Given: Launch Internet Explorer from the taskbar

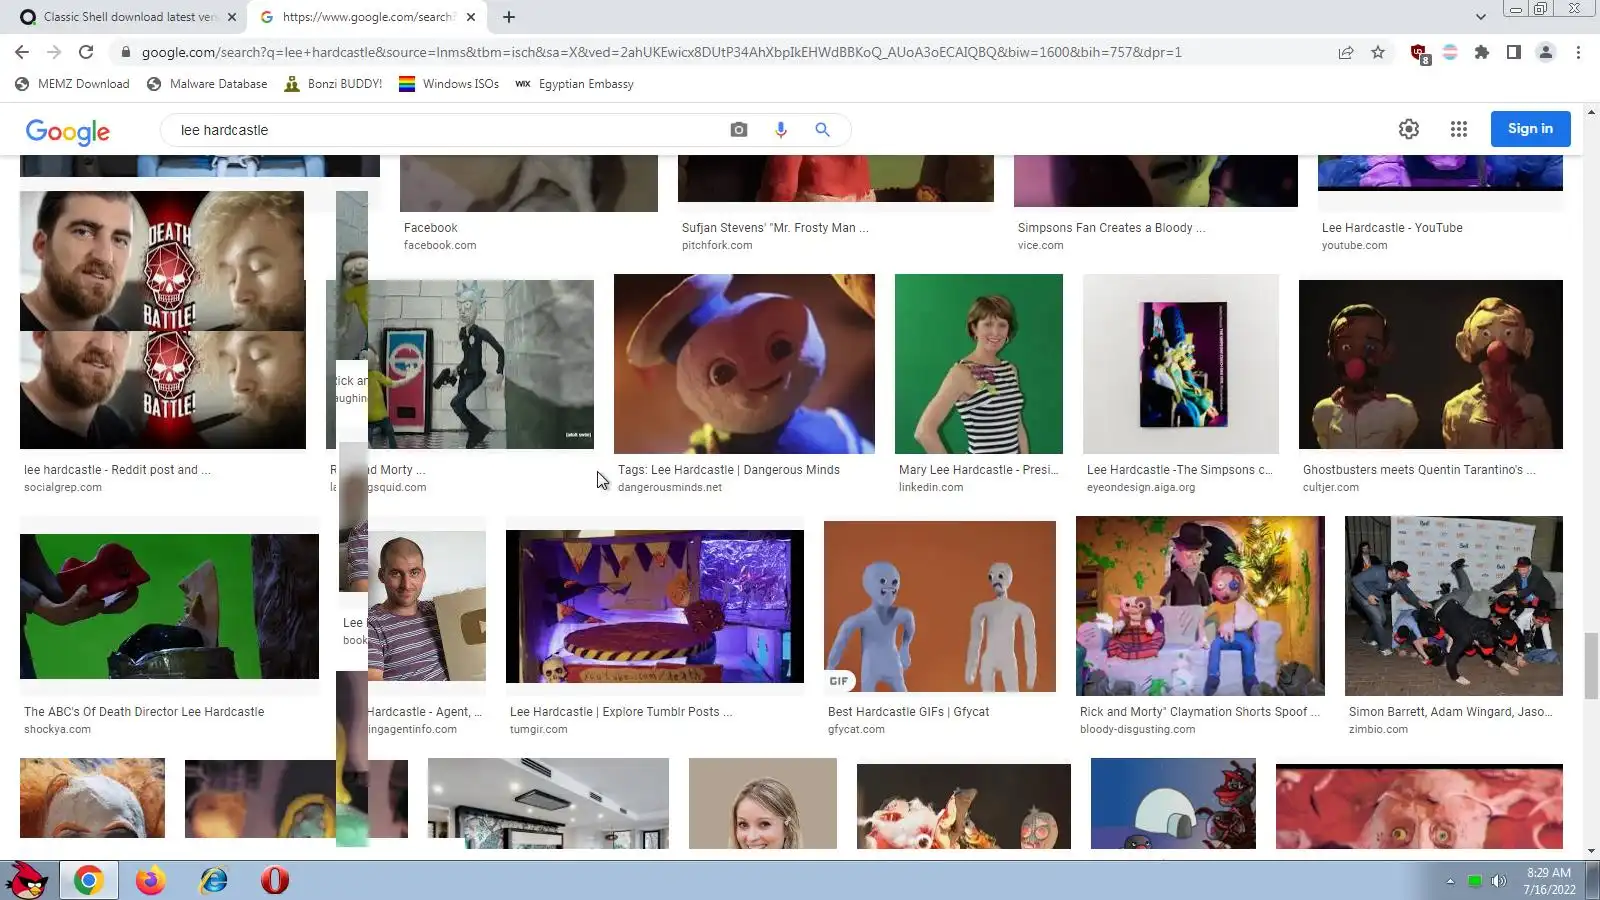Looking at the screenshot, I should click(x=214, y=880).
